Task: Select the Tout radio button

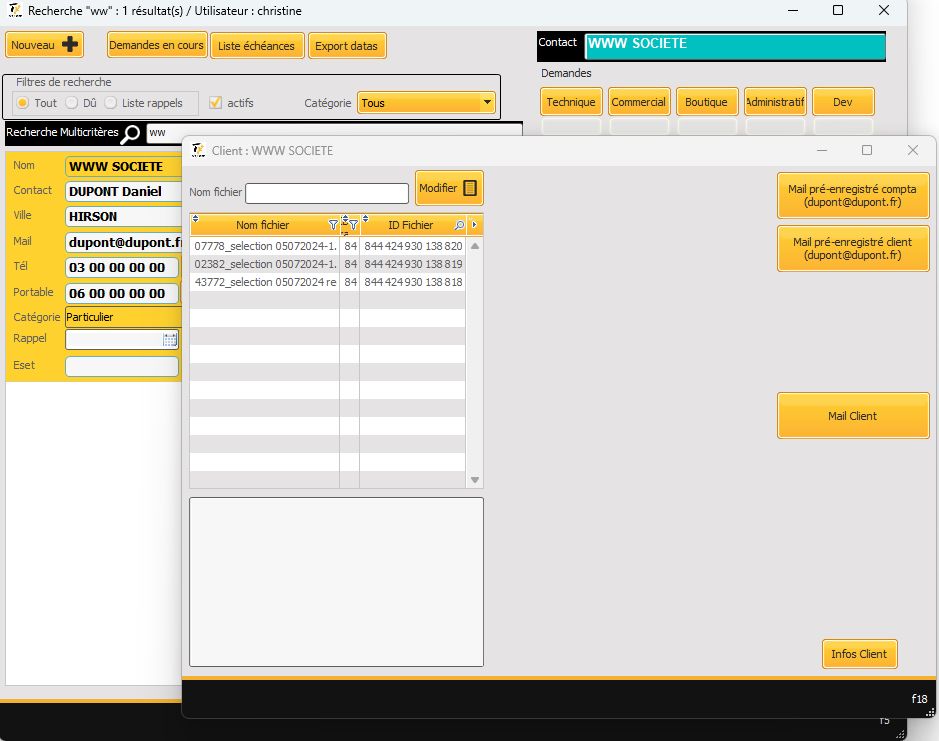Action: pos(23,103)
